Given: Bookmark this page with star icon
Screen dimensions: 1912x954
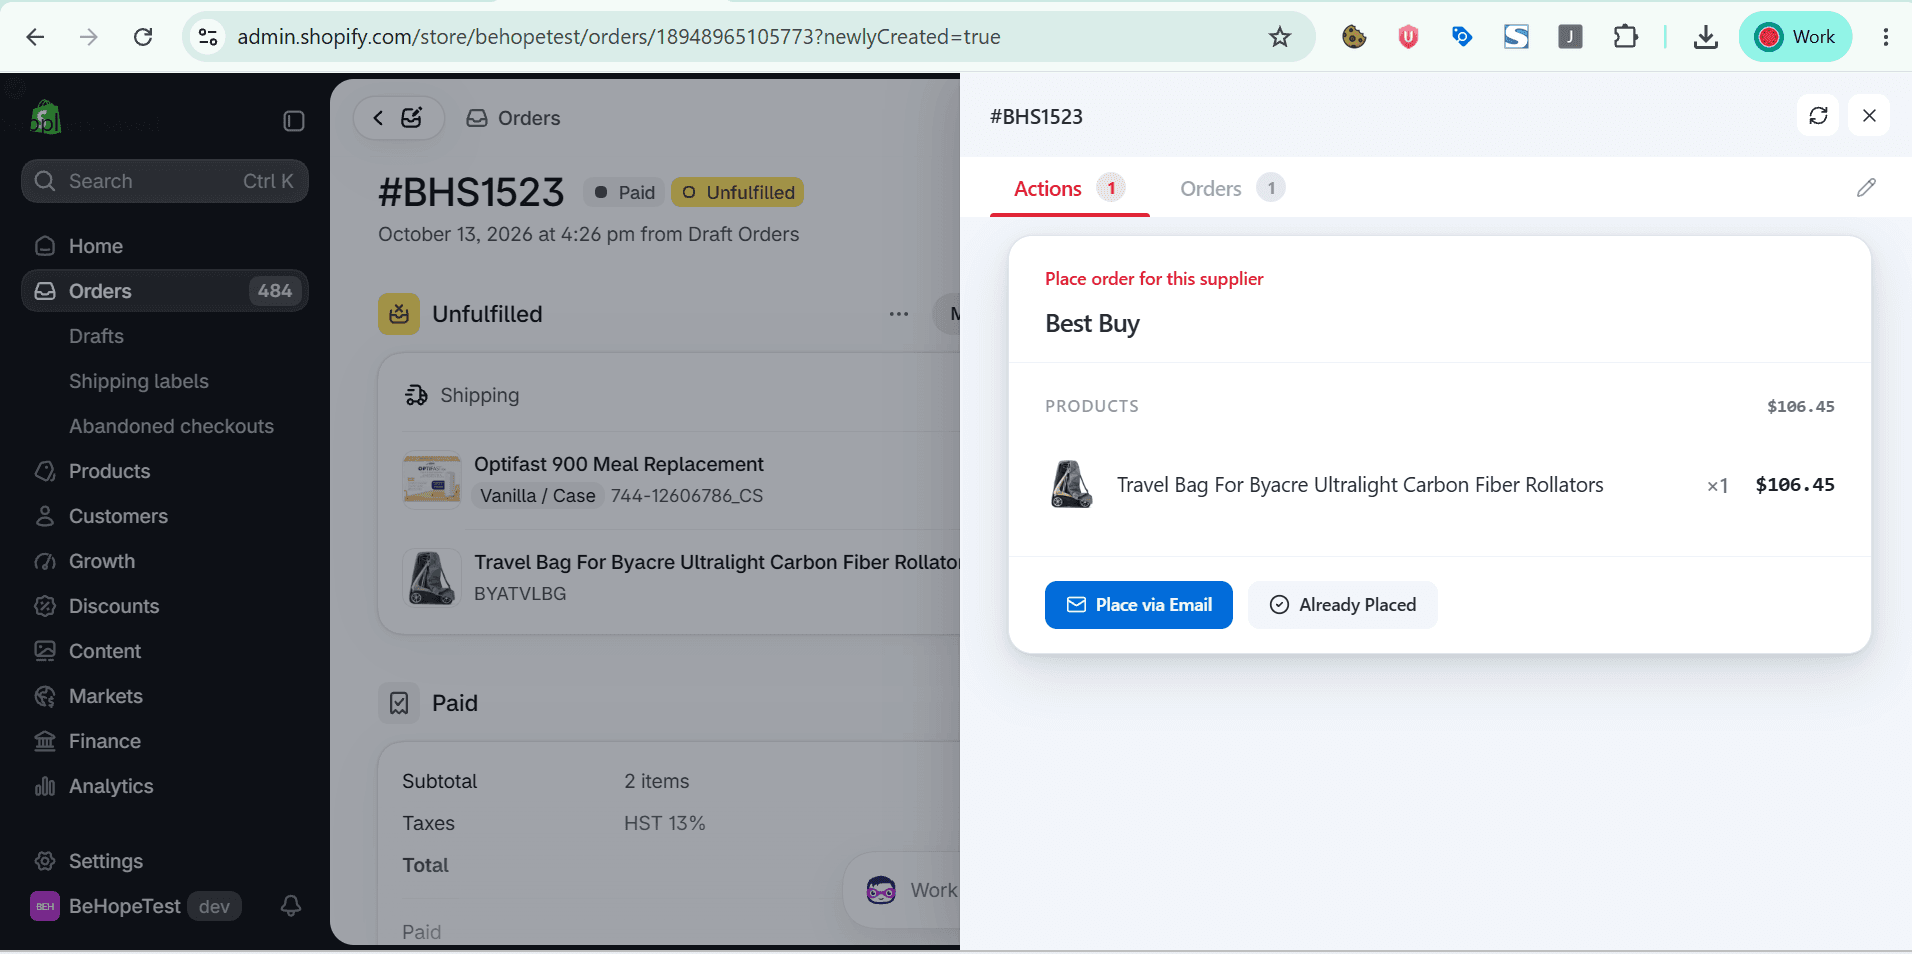Looking at the screenshot, I should pyautogui.click(x=1280, y=37).
